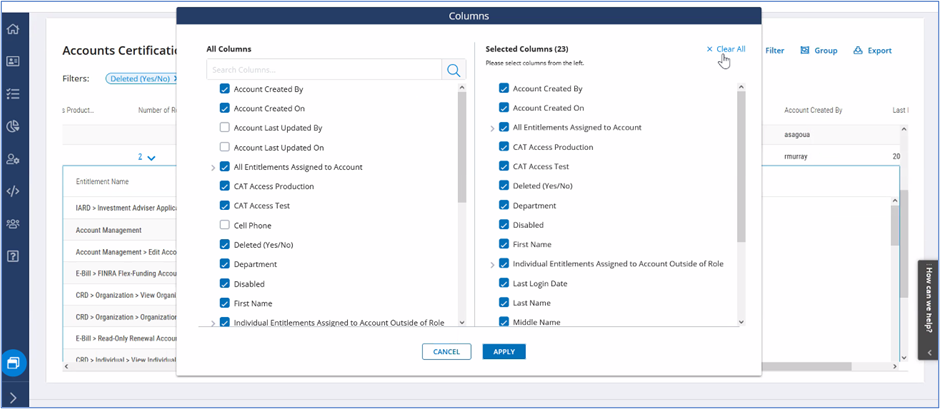Click the Export icon button
This screenshot has width=940, height=409.
(872, 50)
